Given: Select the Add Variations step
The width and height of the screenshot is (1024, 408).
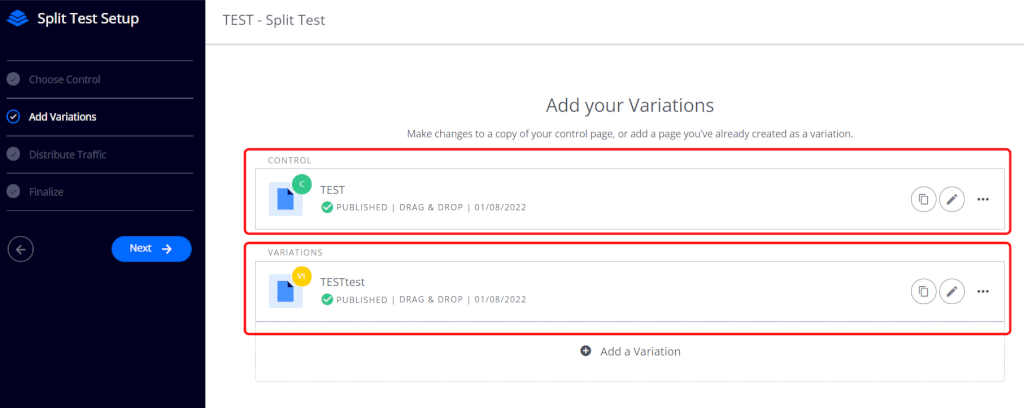Looking at the screenshot, I should click(62, 117).
